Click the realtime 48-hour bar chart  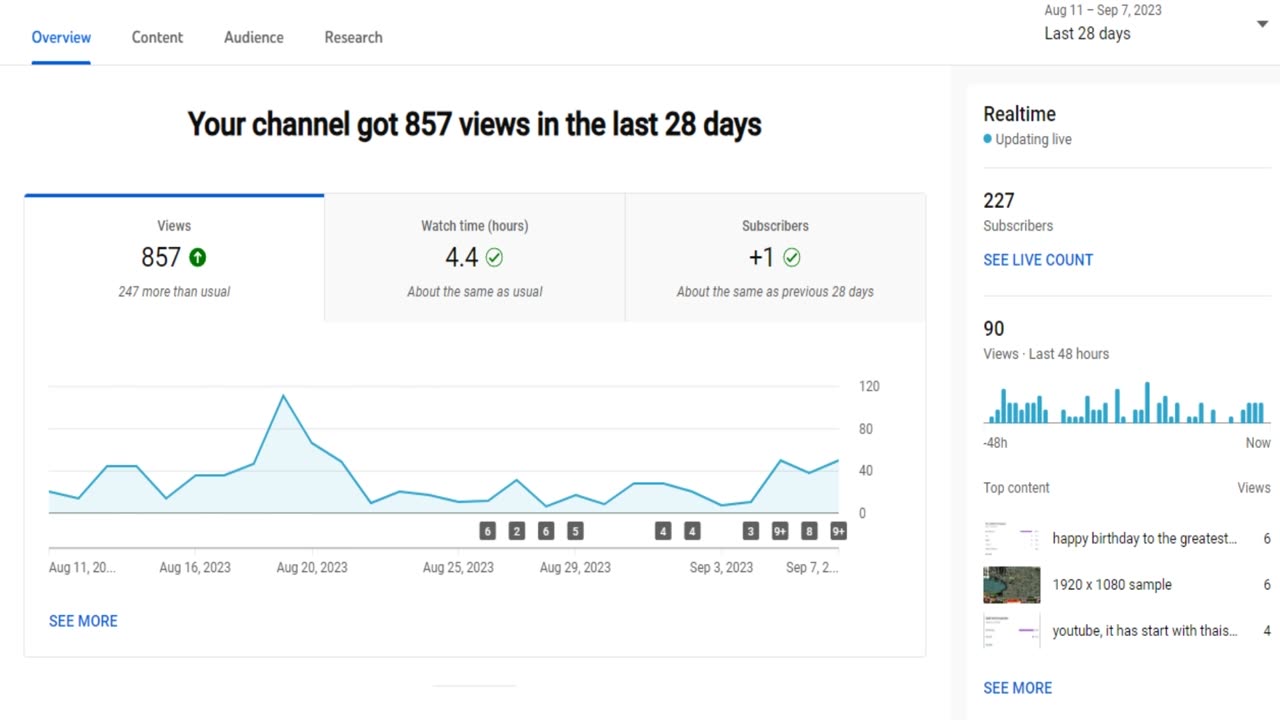[1127, 402]
